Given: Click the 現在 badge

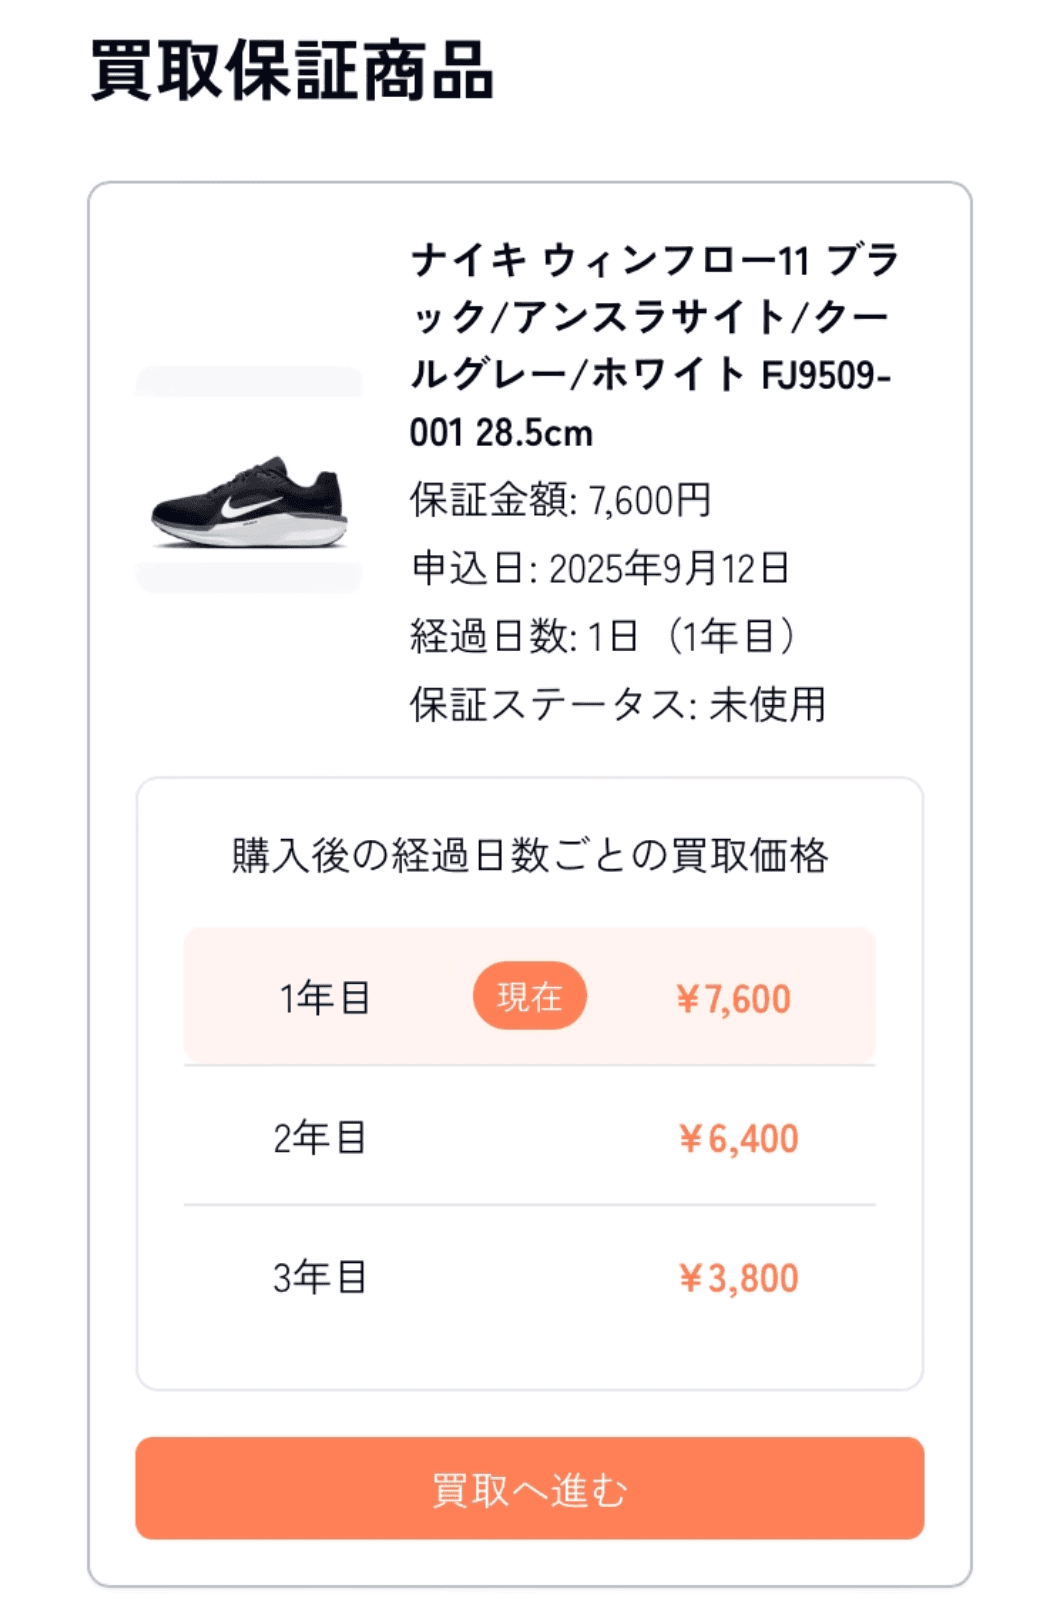Looking at the screenshot, I should (529, 996).
